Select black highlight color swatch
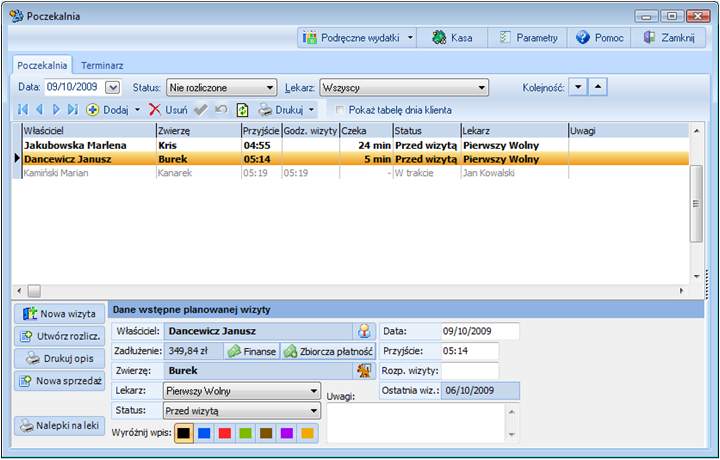 click(x=184, y=433)
